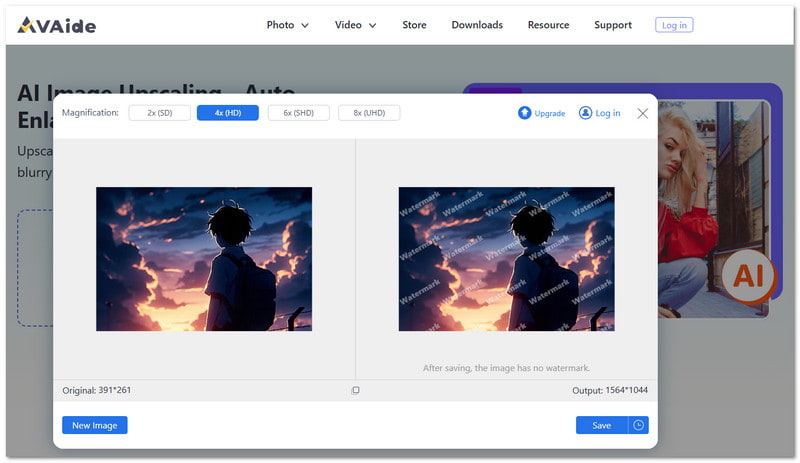Select 2x (SD) magnification
Viewport: 800px width, 463px height.
pos(160,113)
